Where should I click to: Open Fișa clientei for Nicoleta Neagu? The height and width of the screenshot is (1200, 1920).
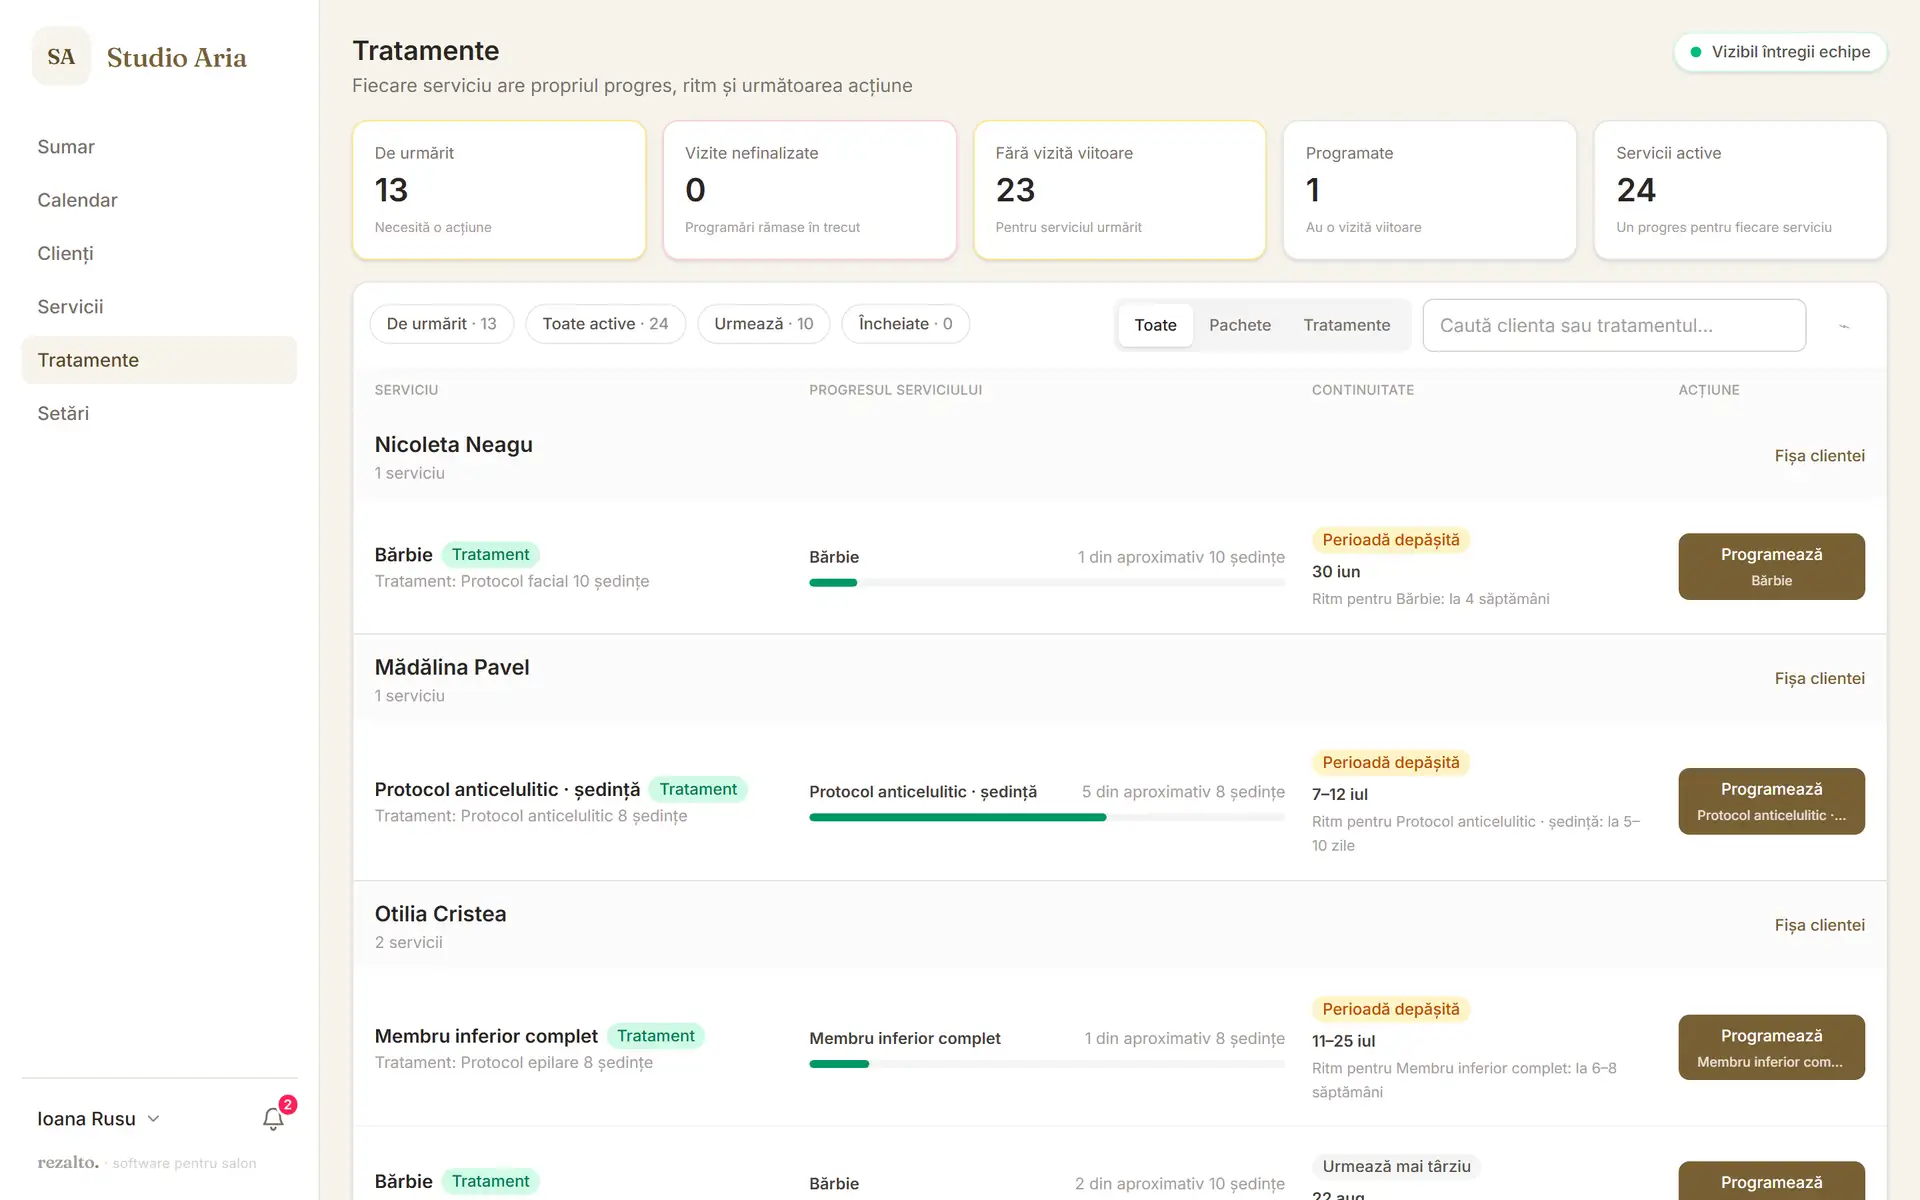click(1819, 456)
